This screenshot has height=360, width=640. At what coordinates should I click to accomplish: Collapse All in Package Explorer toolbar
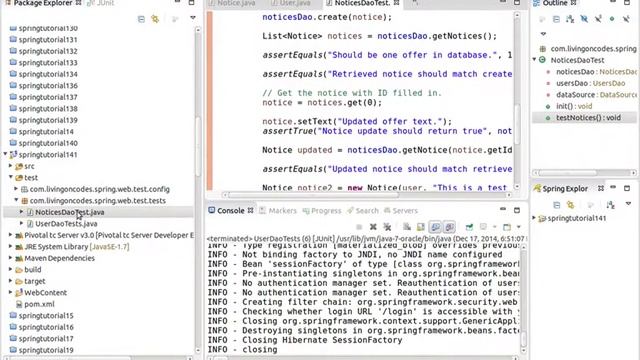tap(141, 19)
